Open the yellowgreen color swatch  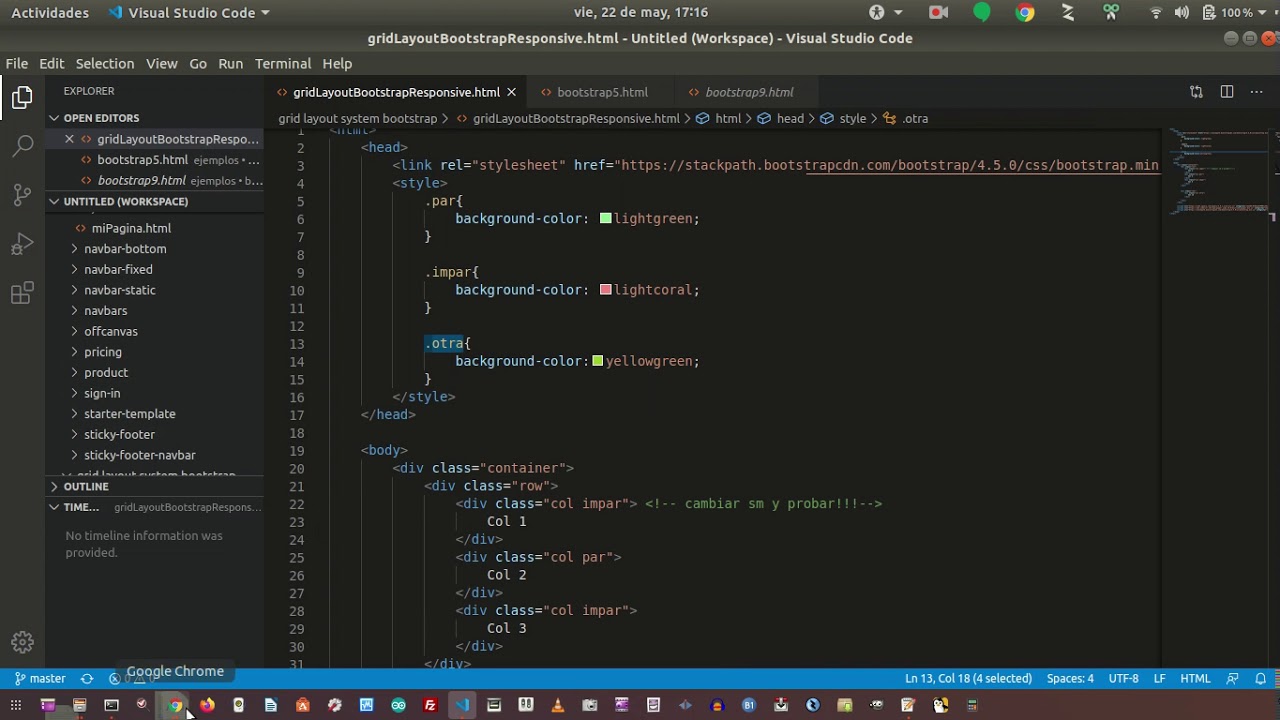pyautogui.click(x=597, y=361)
